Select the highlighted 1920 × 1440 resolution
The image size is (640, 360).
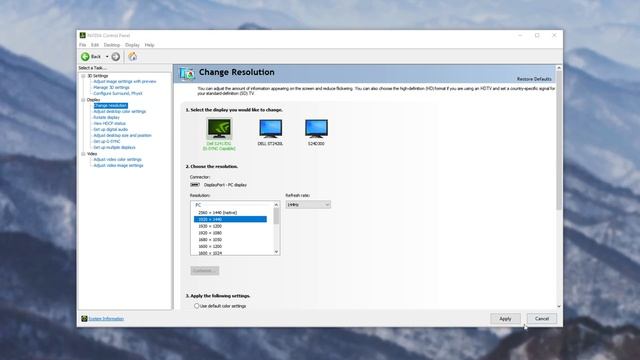point(231,219)
